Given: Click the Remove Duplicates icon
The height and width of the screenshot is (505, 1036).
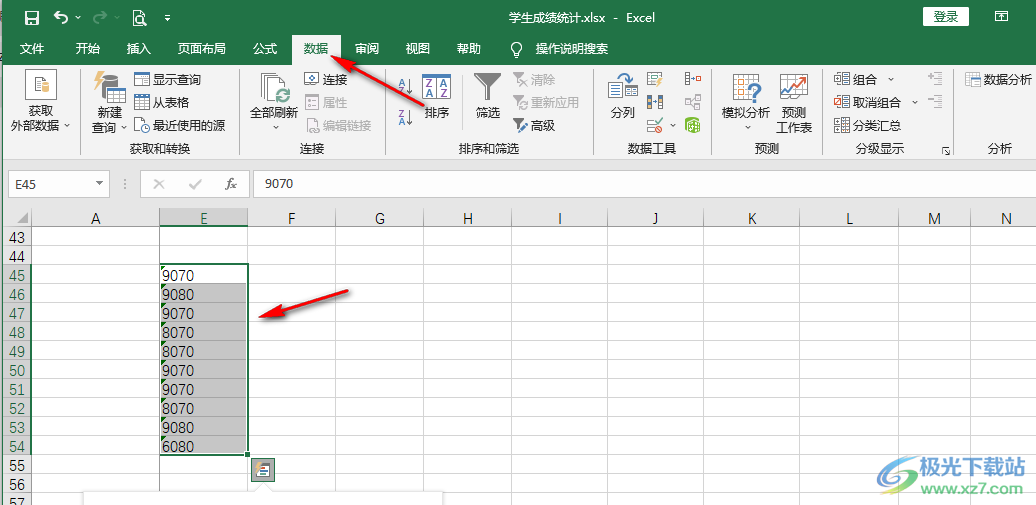Looking at the screenshot, I should tap(655, 102).
